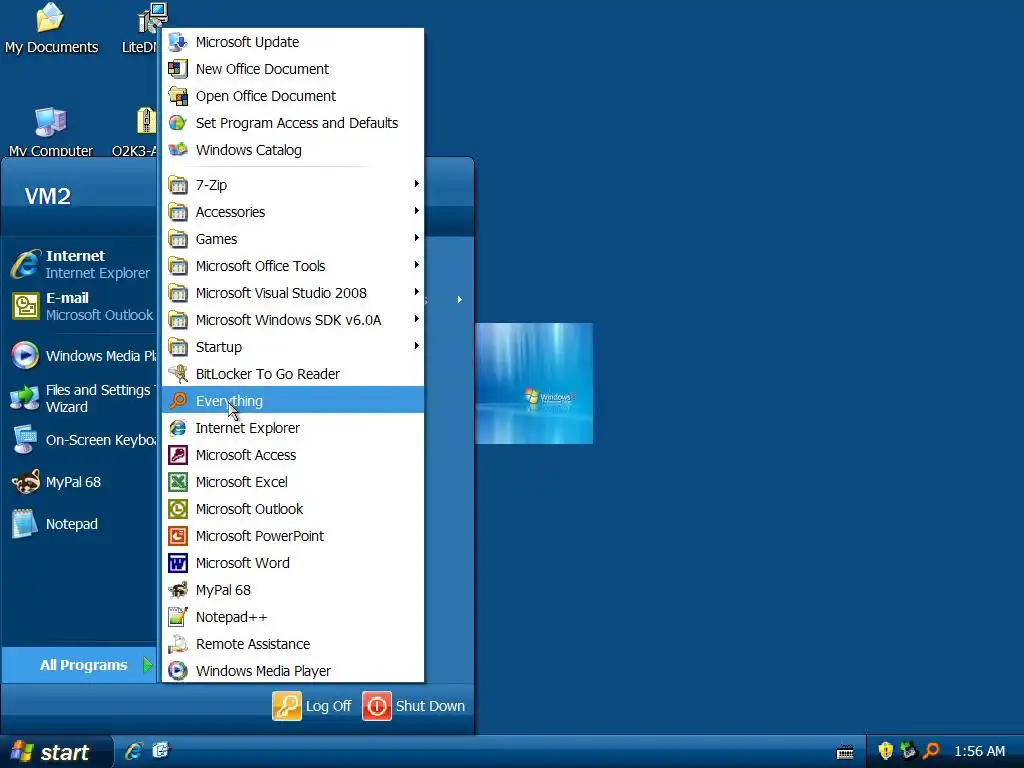Select My Documents desktop icon
The image size is (1024, 768).
51,29
